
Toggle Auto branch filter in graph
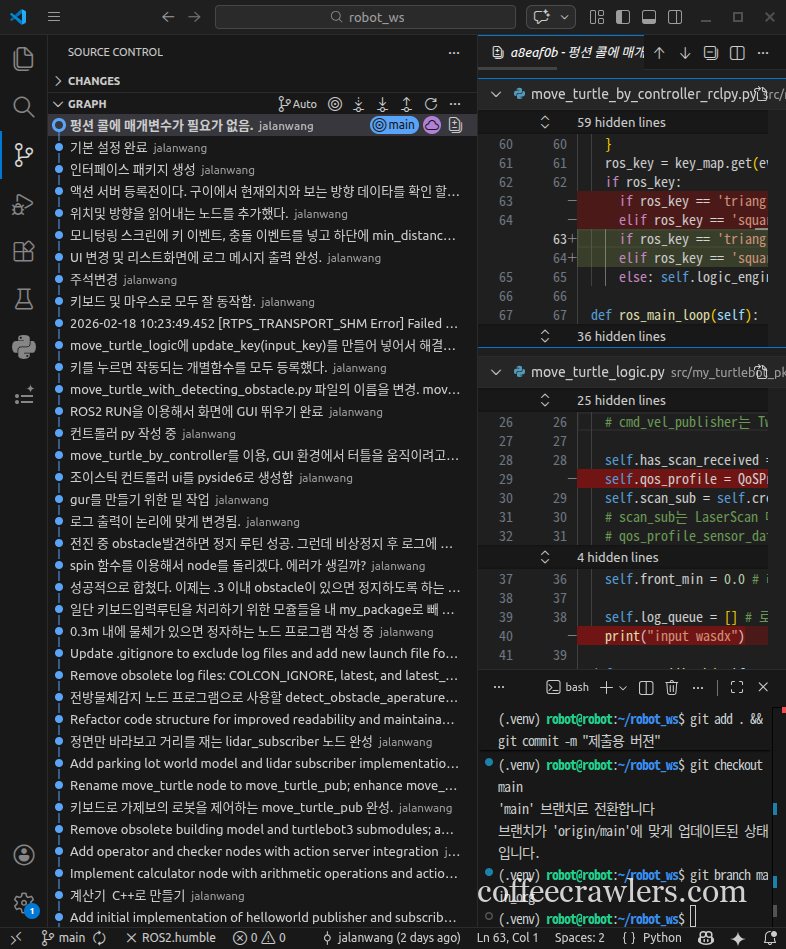(297, 104)
